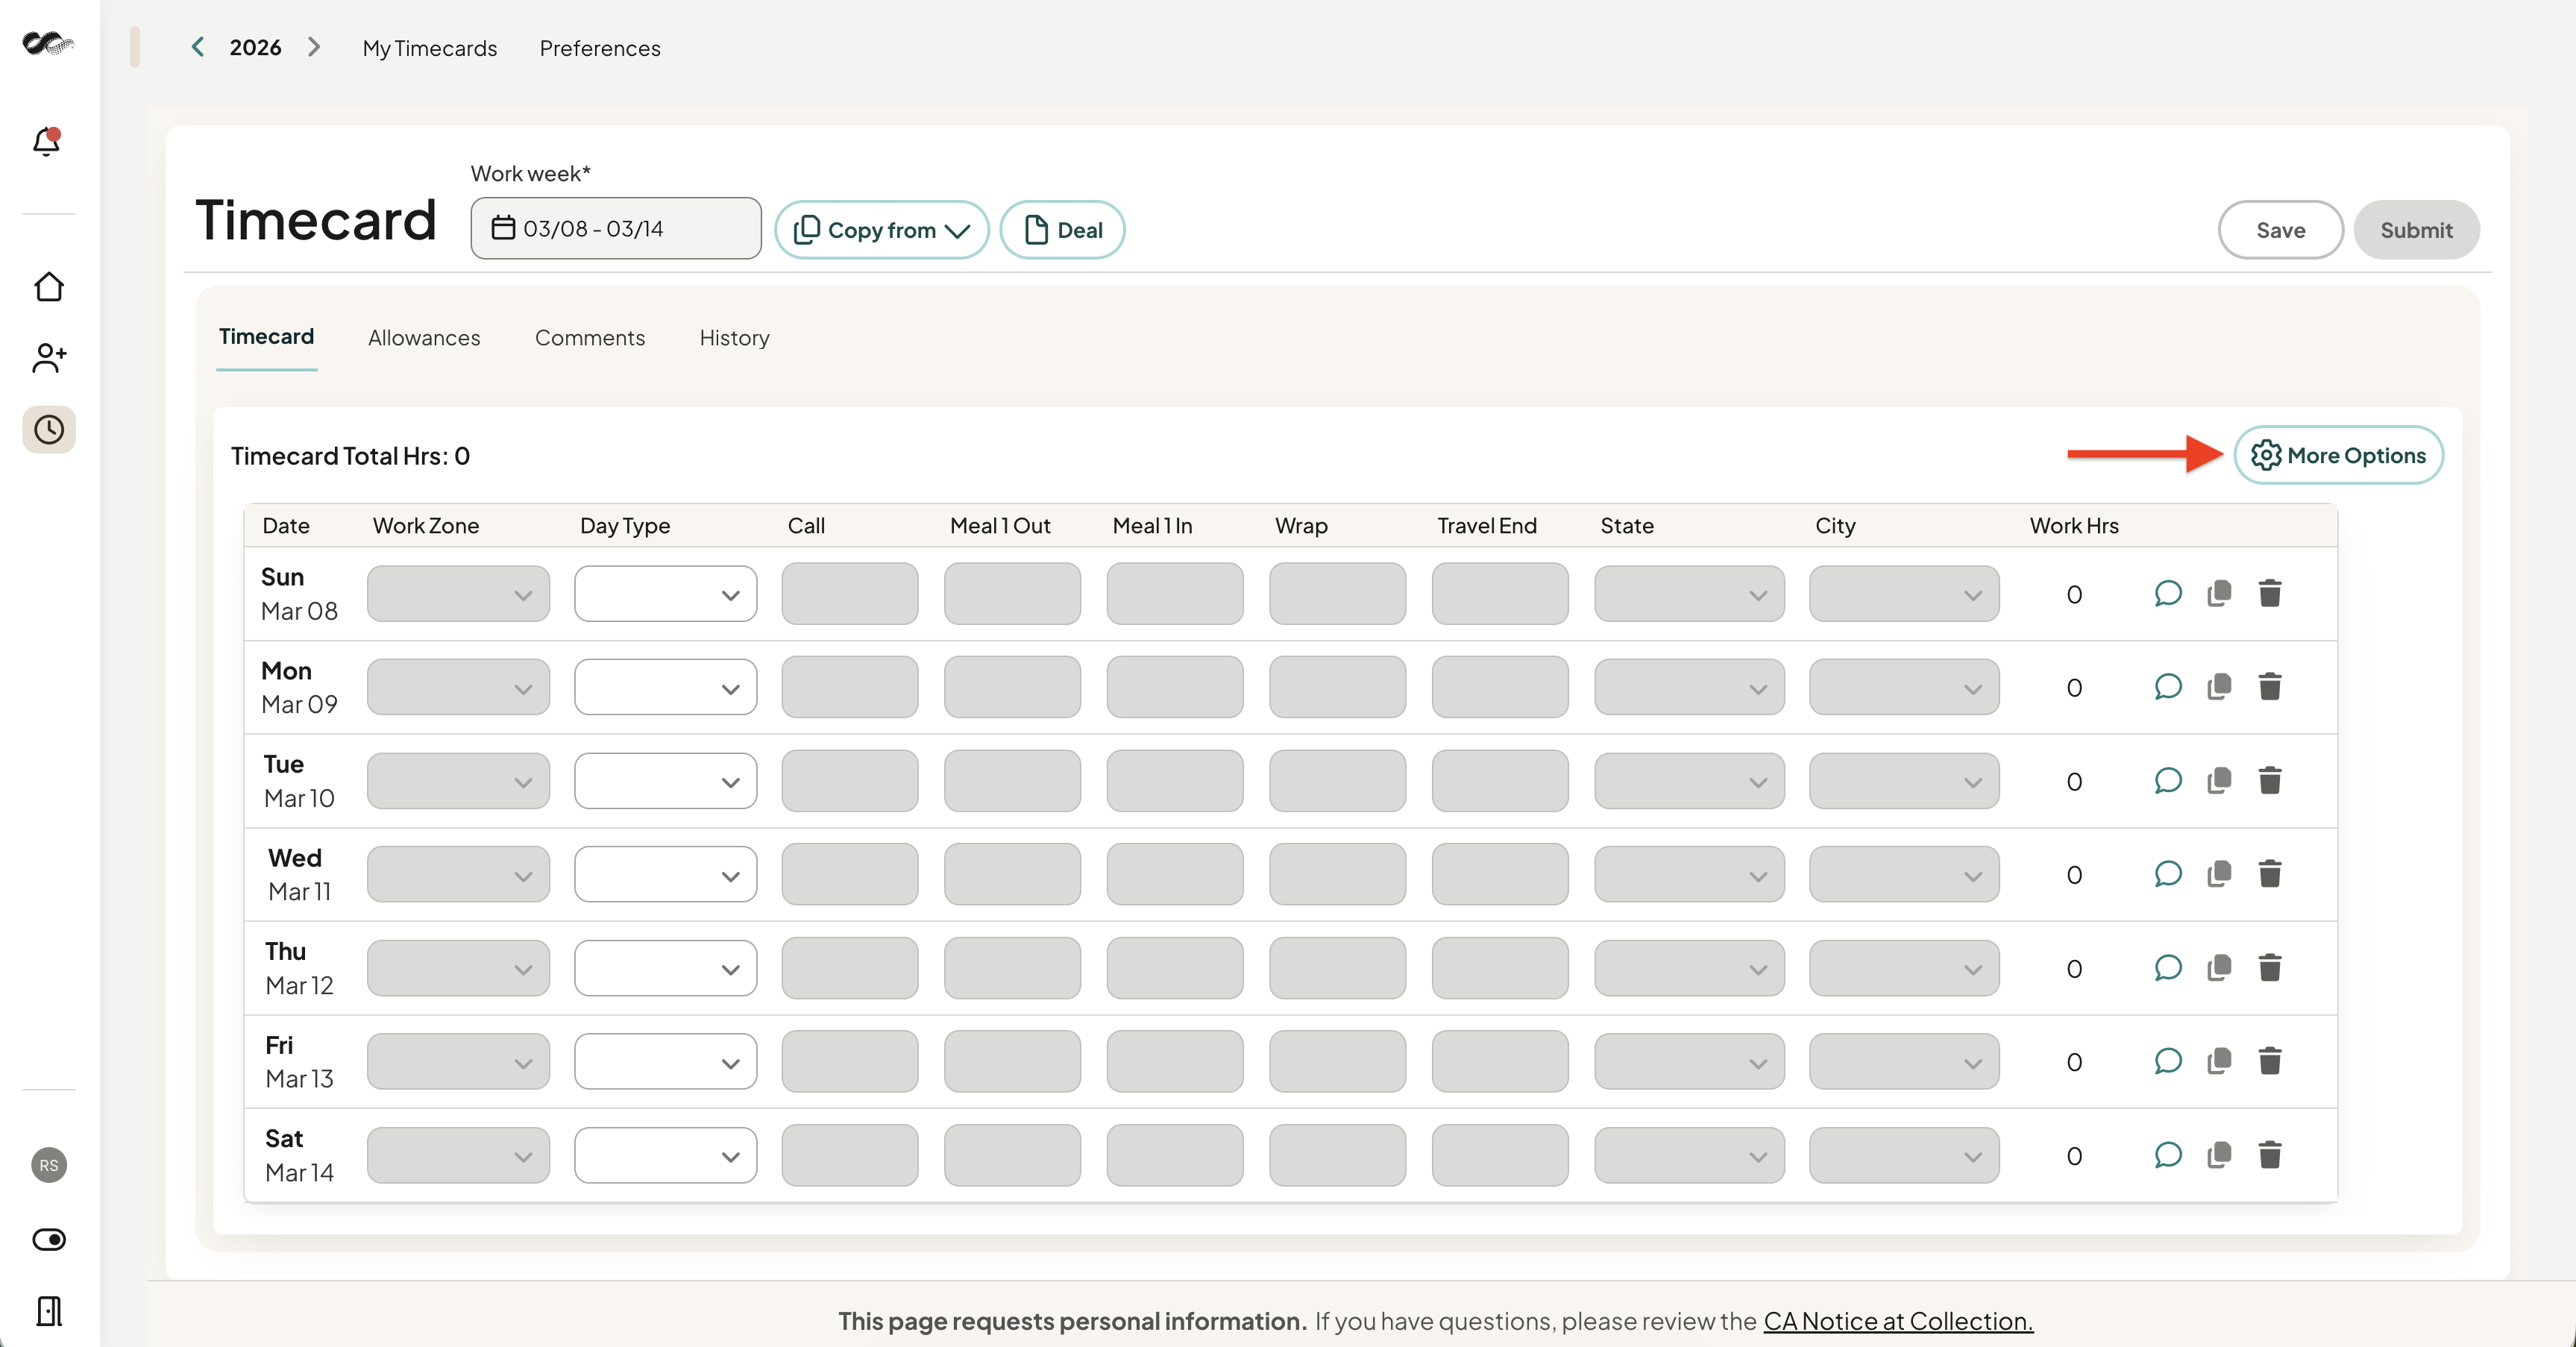The image size is (2576, 1347).
Task: Open the Work week date picker field
Action: [616, 228]
